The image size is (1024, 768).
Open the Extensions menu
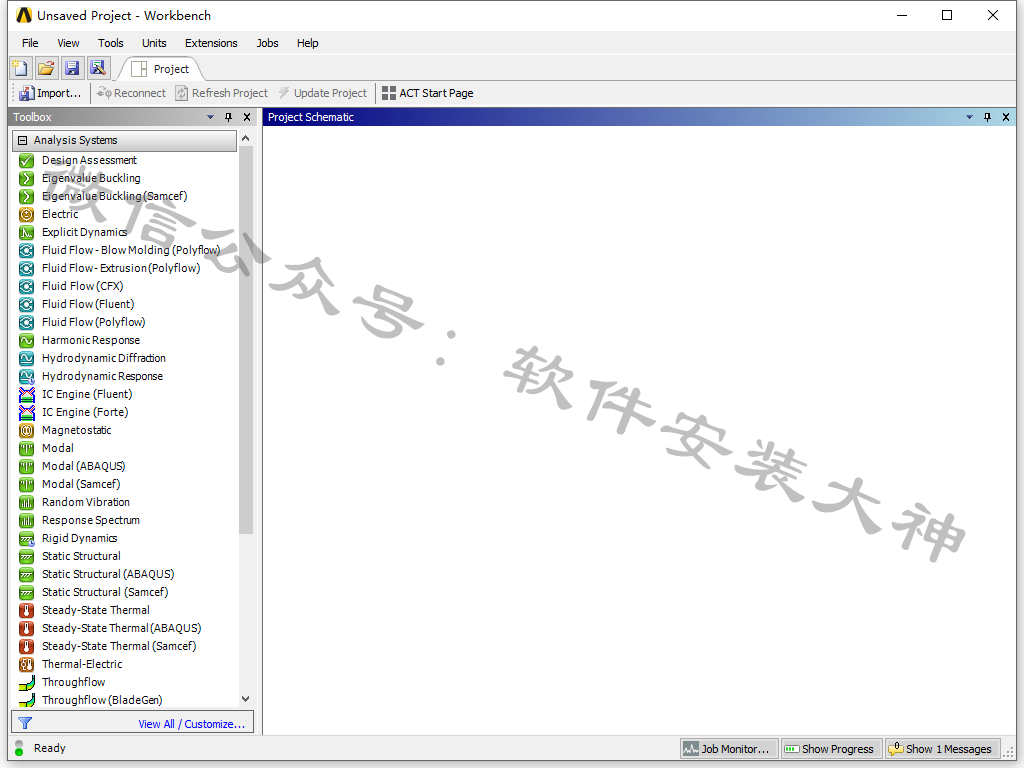point(211,43)
